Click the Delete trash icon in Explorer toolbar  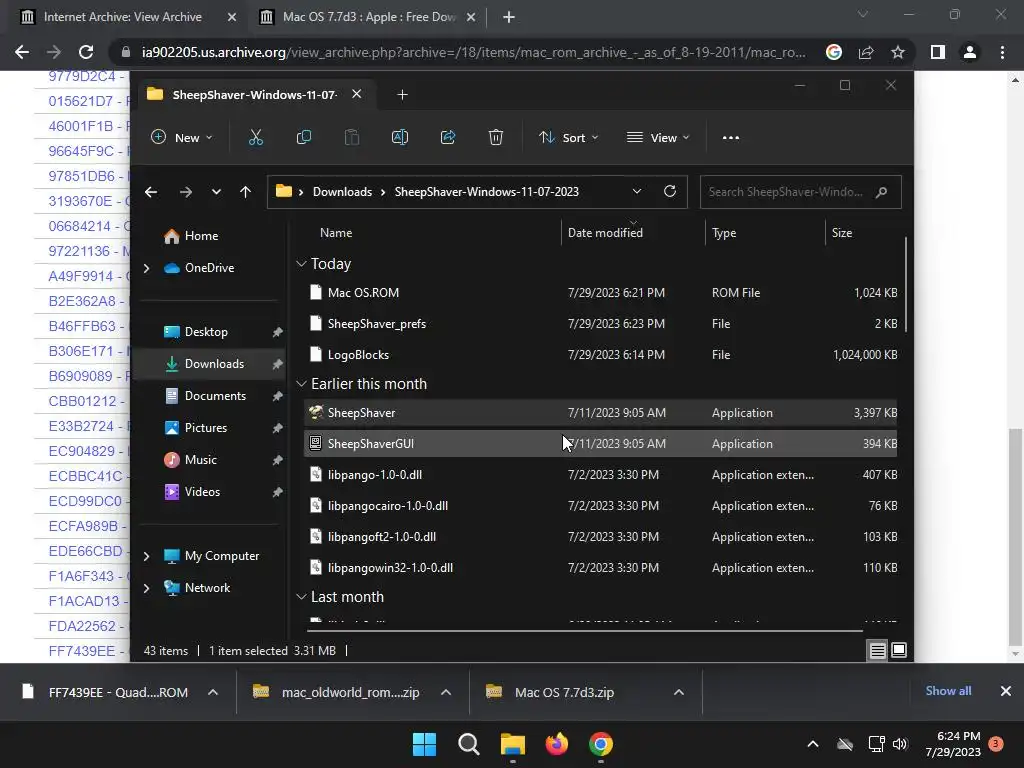(x=496, y=137)
